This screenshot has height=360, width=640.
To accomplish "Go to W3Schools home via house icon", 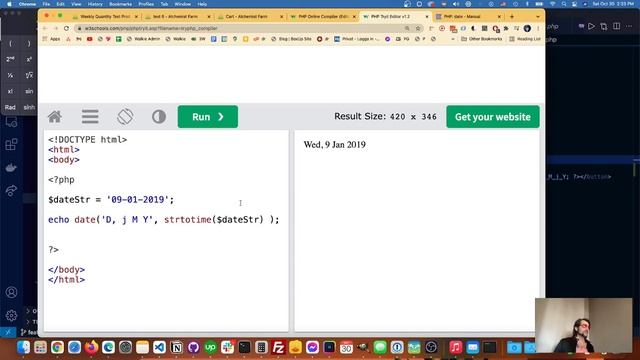I will [x=55, y=117].
